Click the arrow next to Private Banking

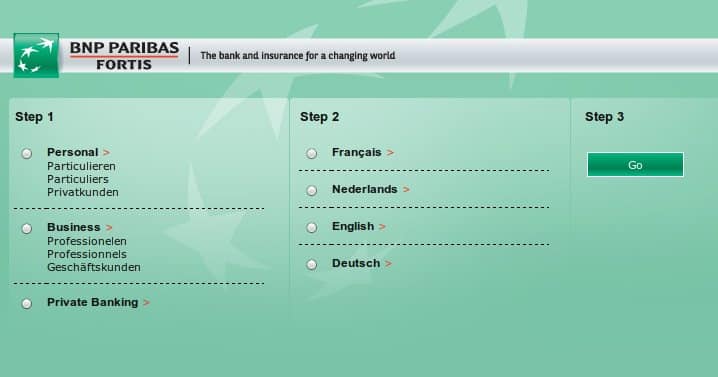click(147, 303)
